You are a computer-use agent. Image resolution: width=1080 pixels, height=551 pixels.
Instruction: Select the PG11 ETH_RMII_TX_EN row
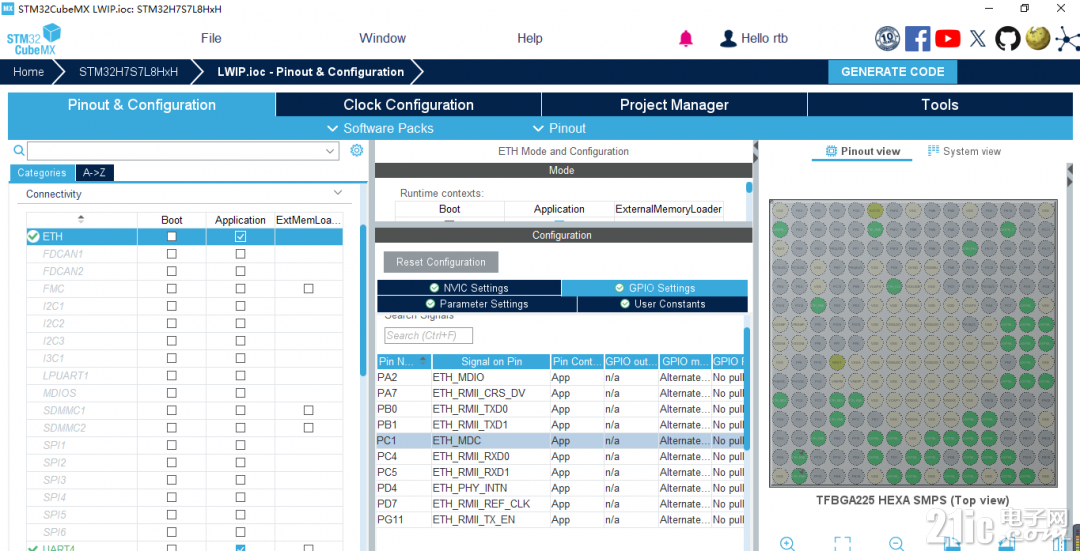click(x=560, y=520)
